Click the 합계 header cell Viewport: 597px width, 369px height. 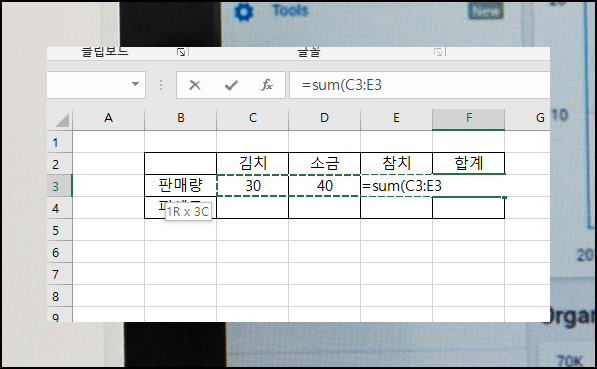(469, 164)
